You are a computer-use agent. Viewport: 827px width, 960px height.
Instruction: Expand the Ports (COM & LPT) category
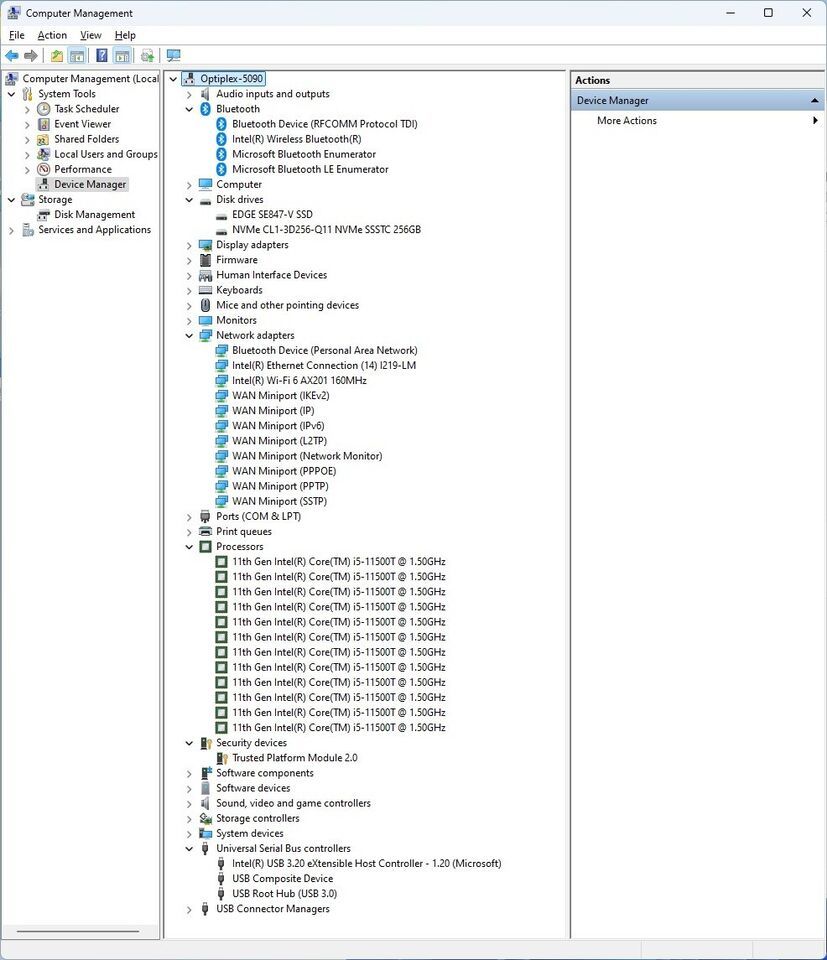click(189, 517)
